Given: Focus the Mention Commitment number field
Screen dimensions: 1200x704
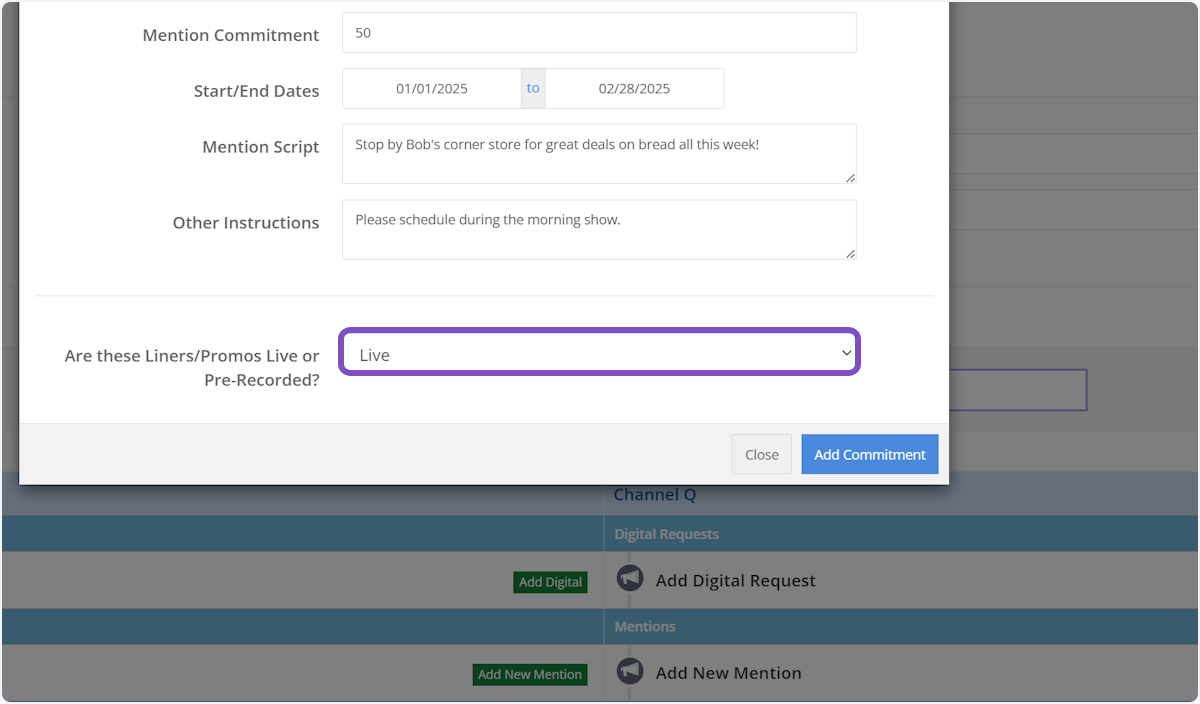Looking at the screenshot, I should pyautogui.click(x=599, y=33).
